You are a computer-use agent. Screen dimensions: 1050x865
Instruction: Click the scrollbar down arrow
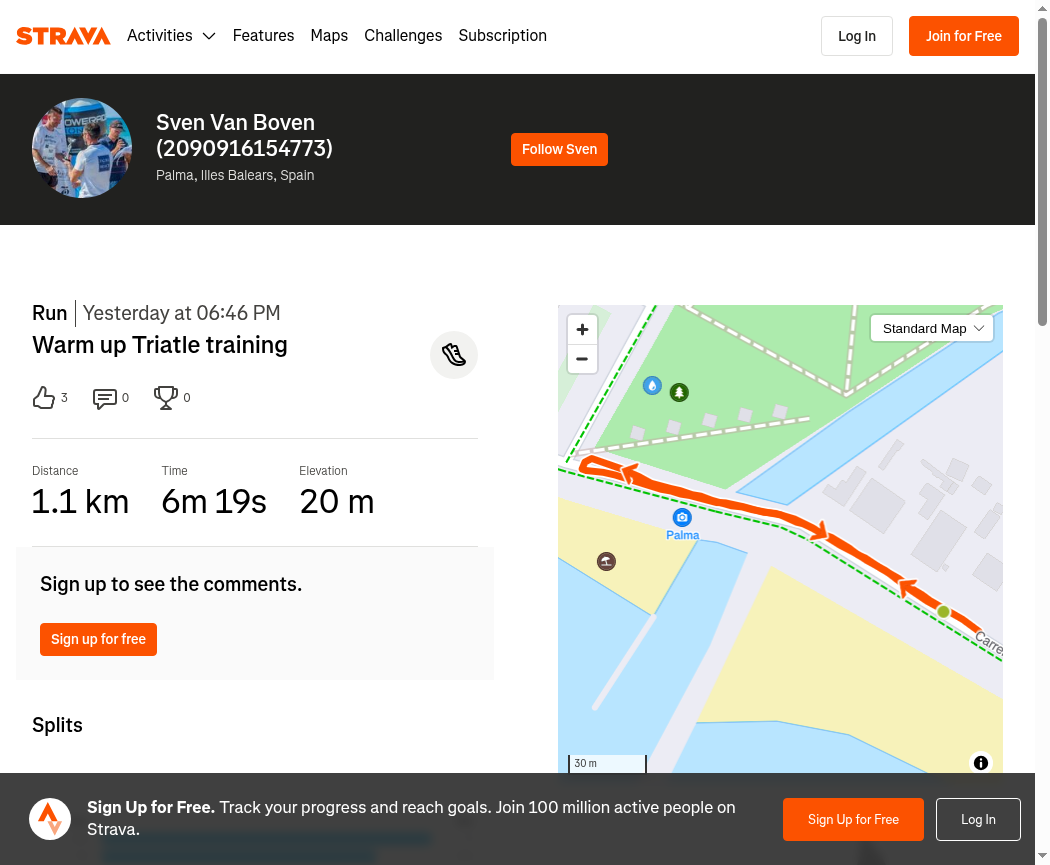click(x=1042, y=856)
